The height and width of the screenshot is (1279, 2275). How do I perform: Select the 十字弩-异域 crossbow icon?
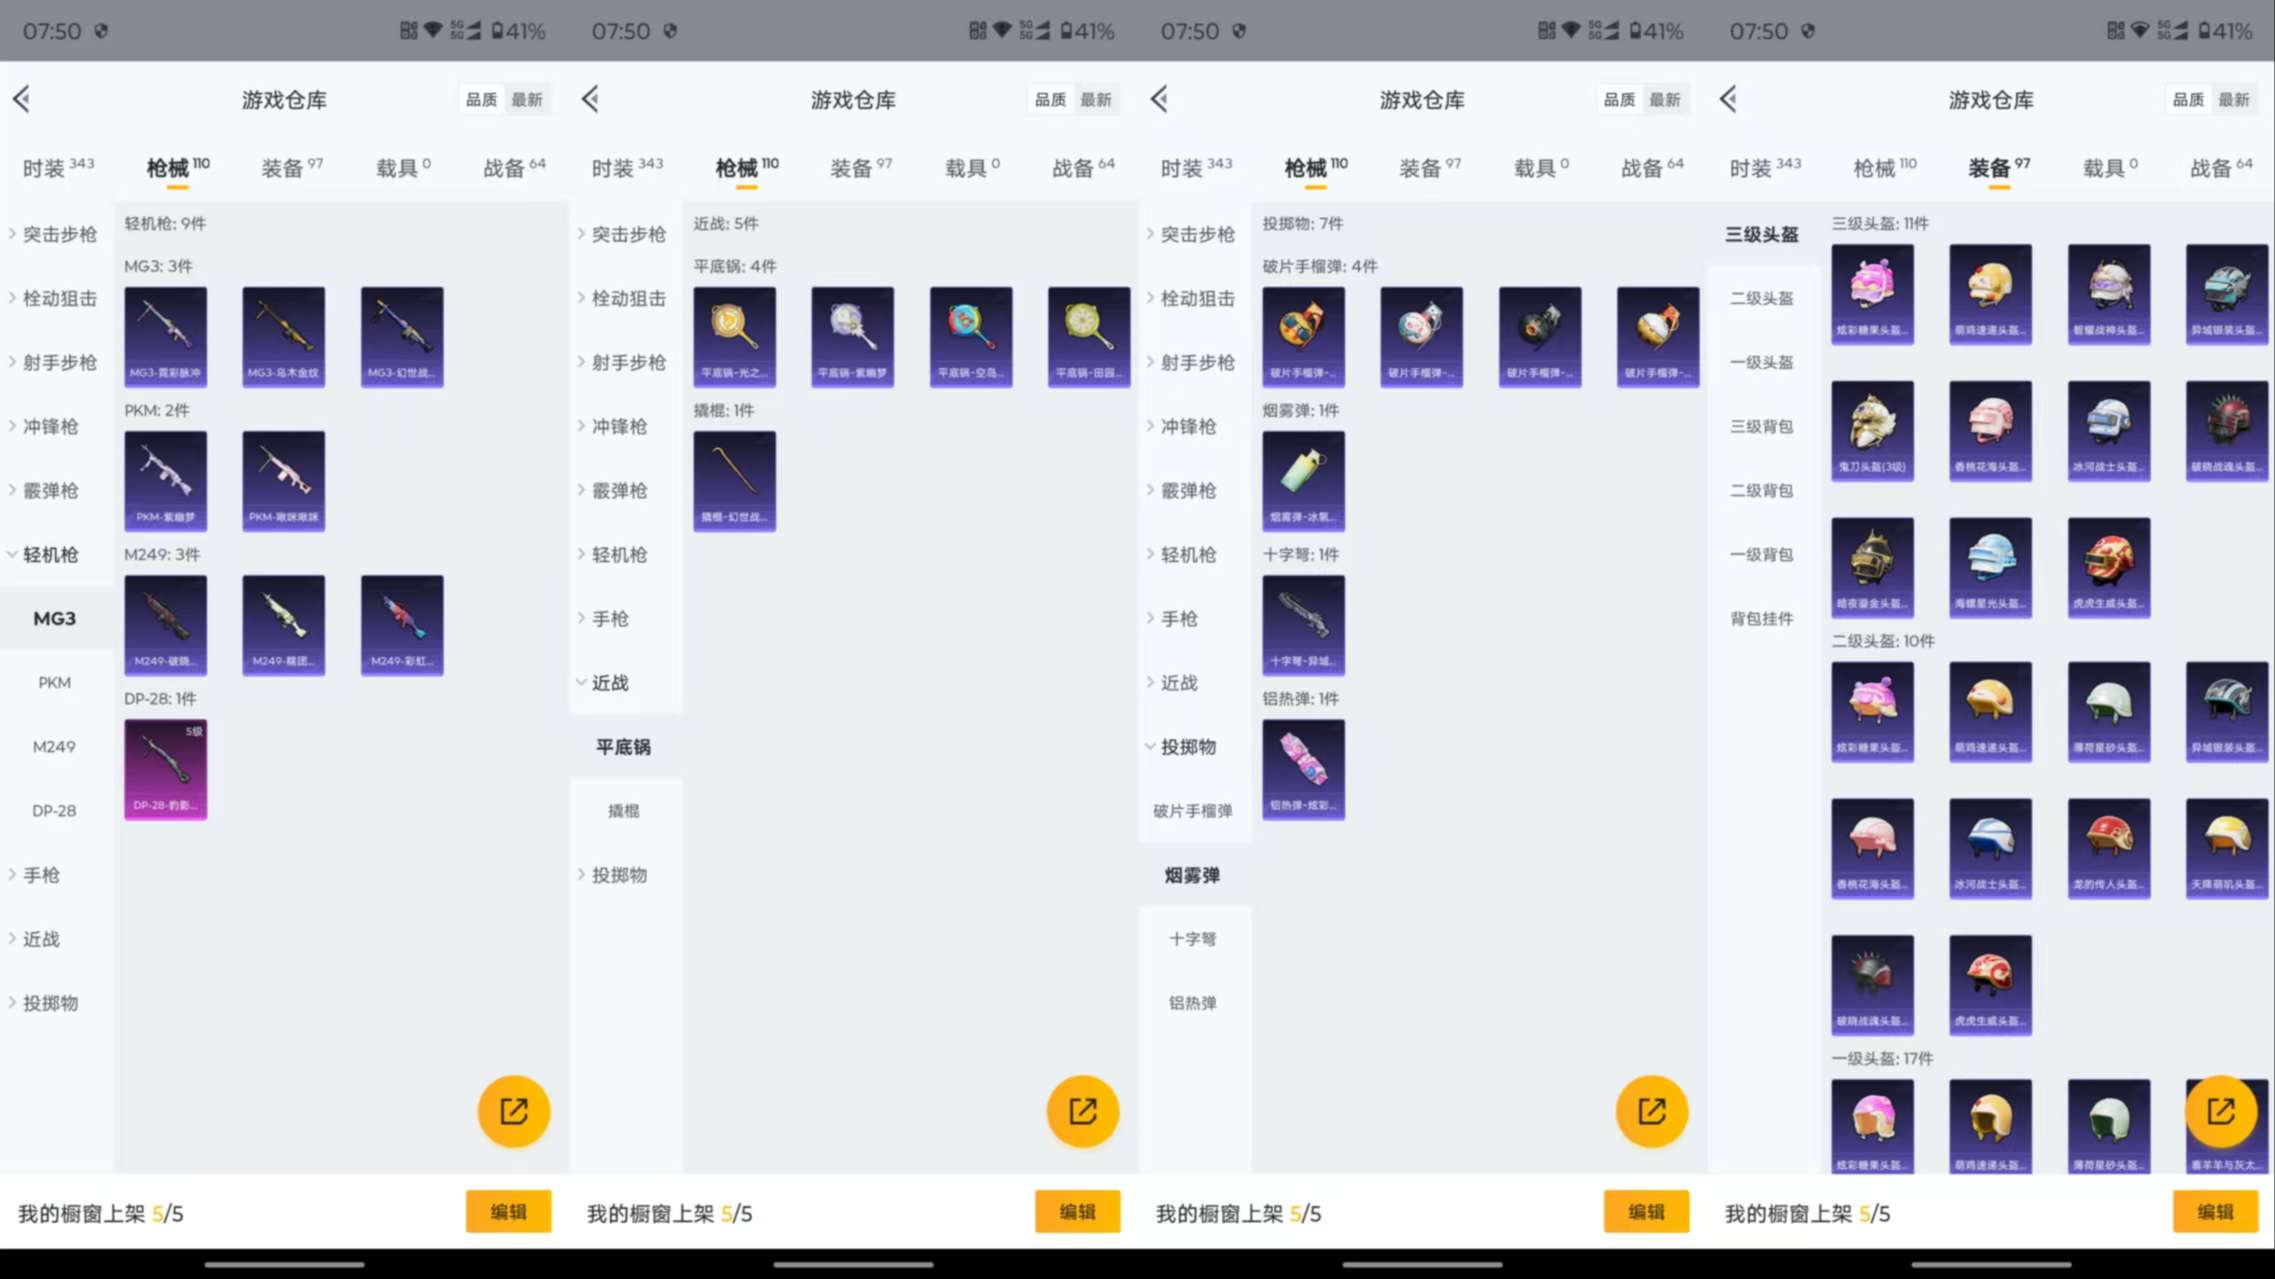point(1303,624)
